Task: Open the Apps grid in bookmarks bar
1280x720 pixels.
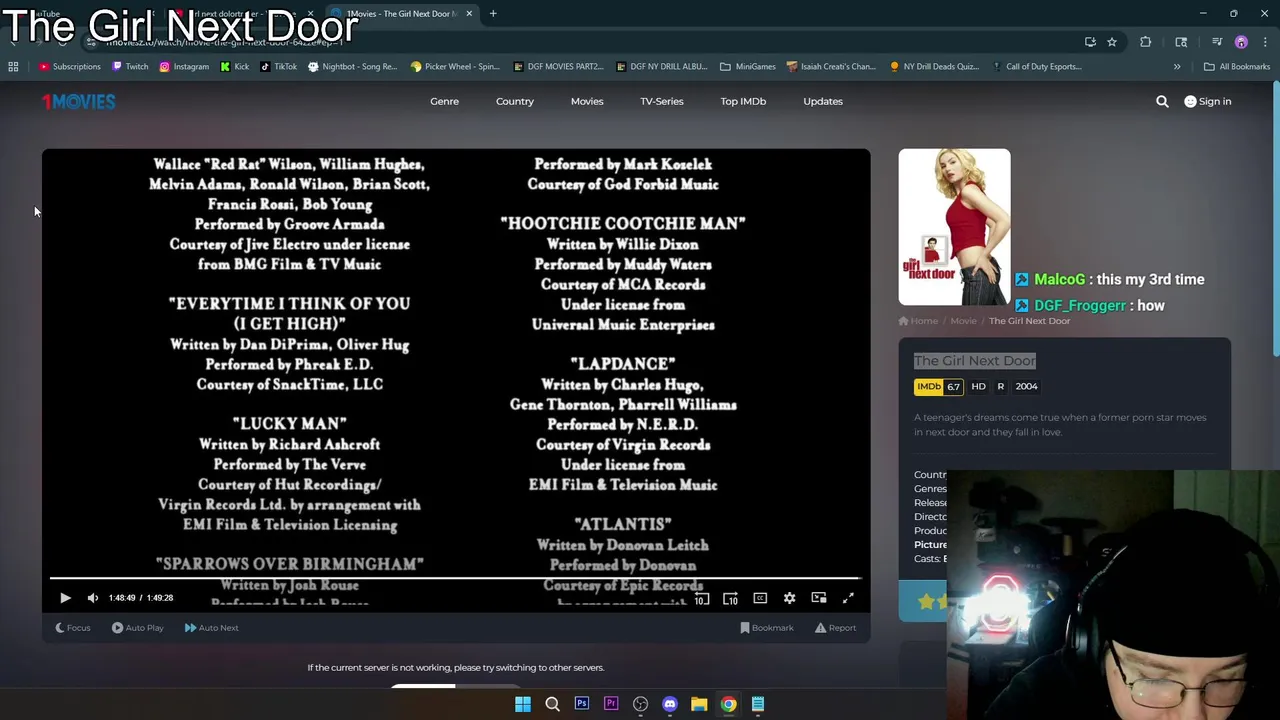Action: (13, 67)
